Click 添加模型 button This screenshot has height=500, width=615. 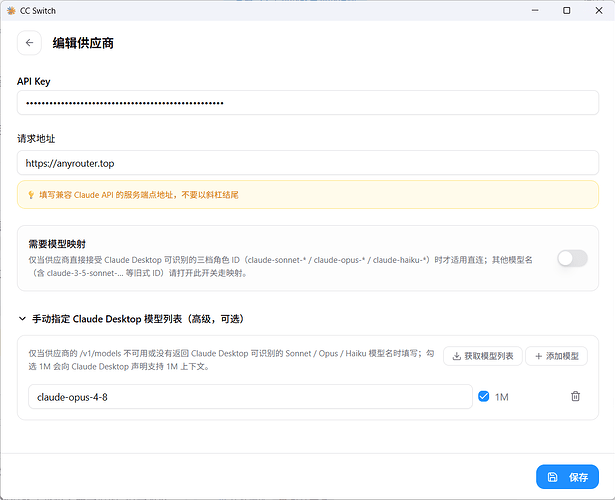pyautogui.click(x=556, y=356)
